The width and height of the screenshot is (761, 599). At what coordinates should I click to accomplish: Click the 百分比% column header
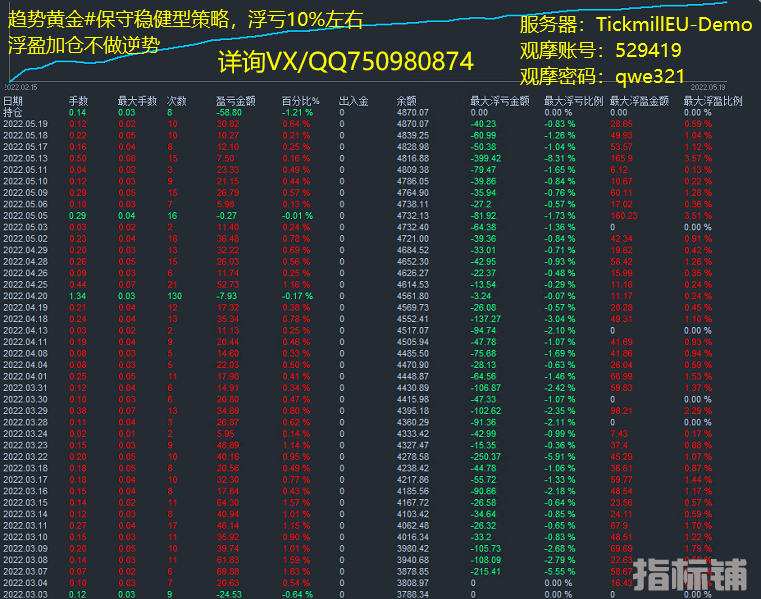300,101
